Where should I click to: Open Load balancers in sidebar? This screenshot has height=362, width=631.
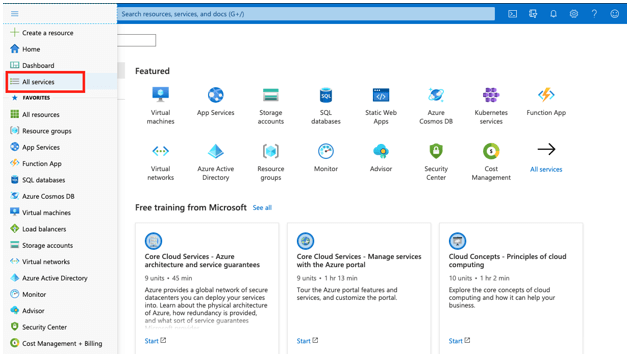coord(38,229)
